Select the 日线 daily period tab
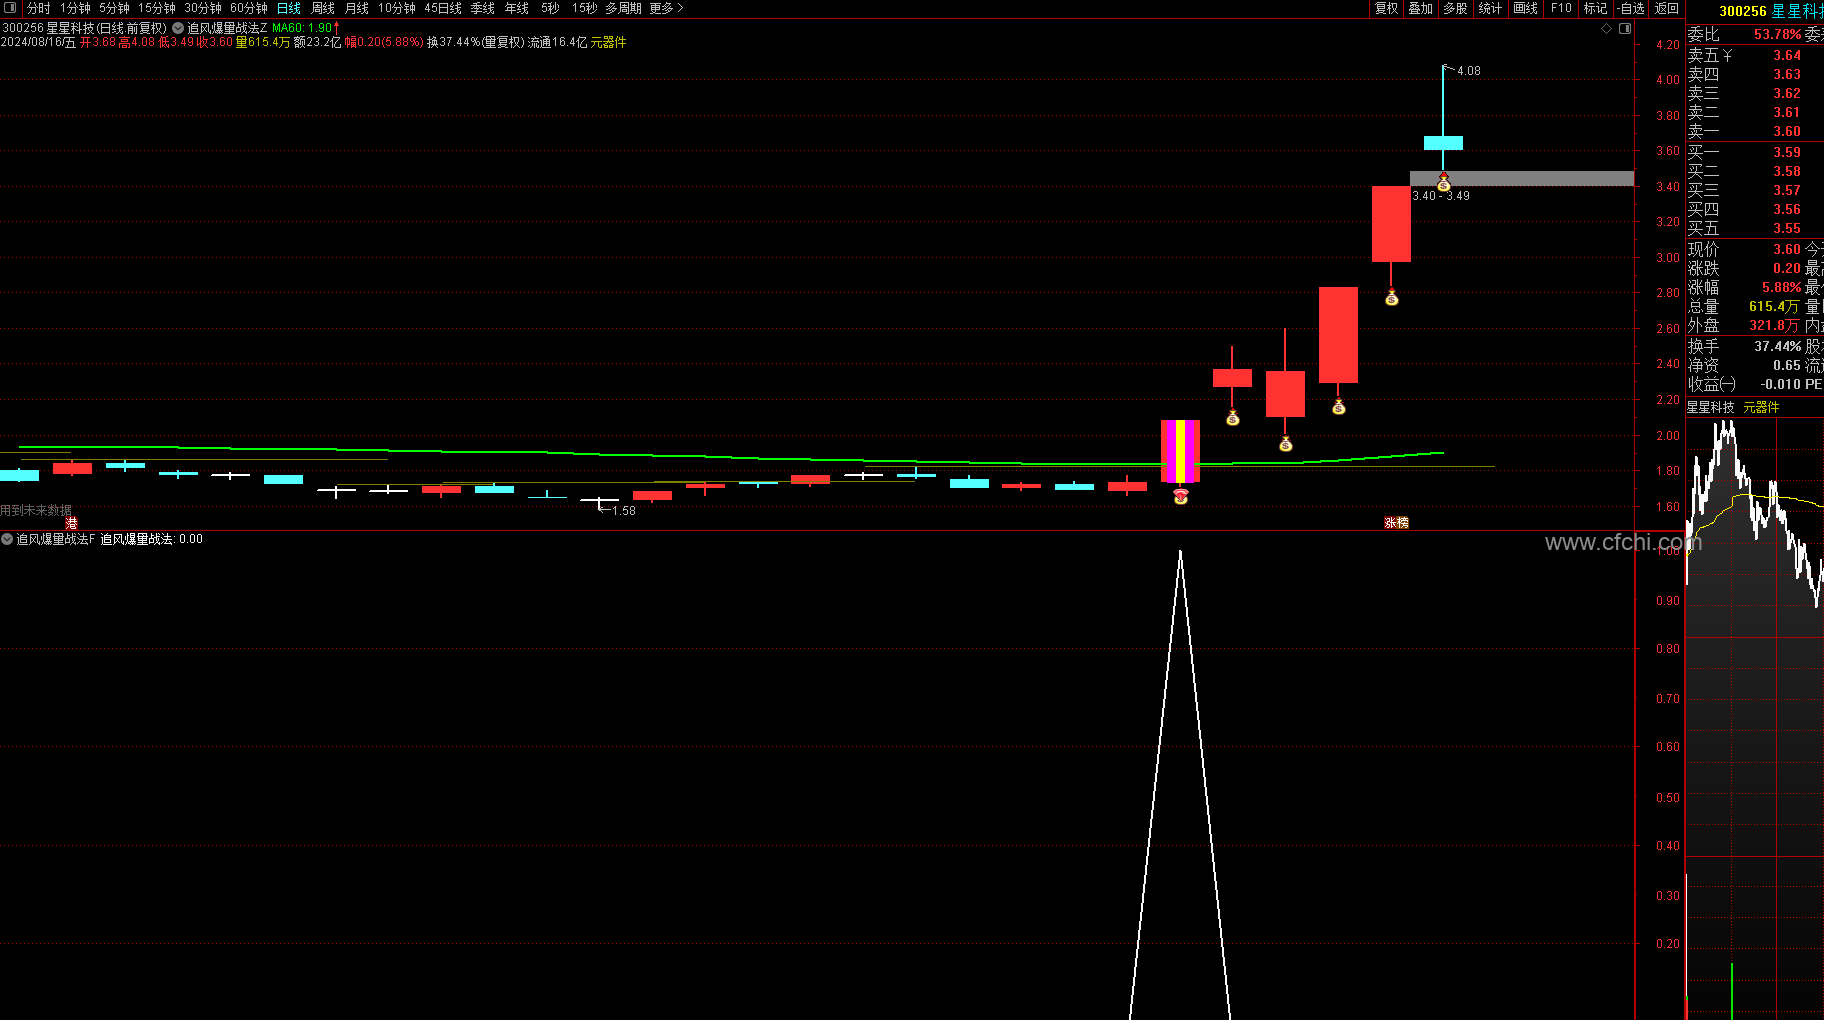1824x1020 pixels. pos(289,8)
